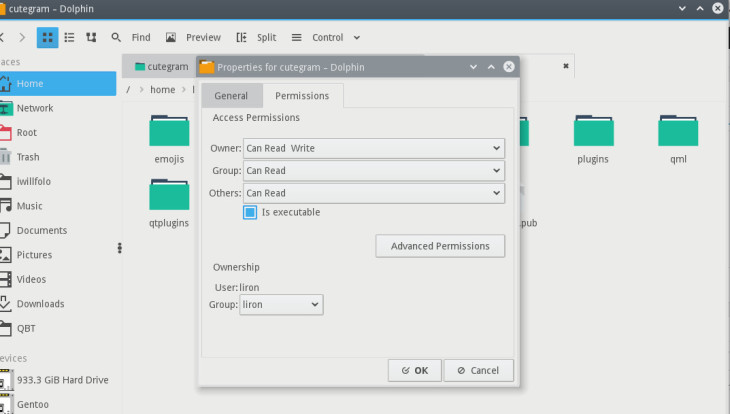The width and height of the screenshot is (730, 414).
Task: Go forward in folder history
Action: (22, 37)
